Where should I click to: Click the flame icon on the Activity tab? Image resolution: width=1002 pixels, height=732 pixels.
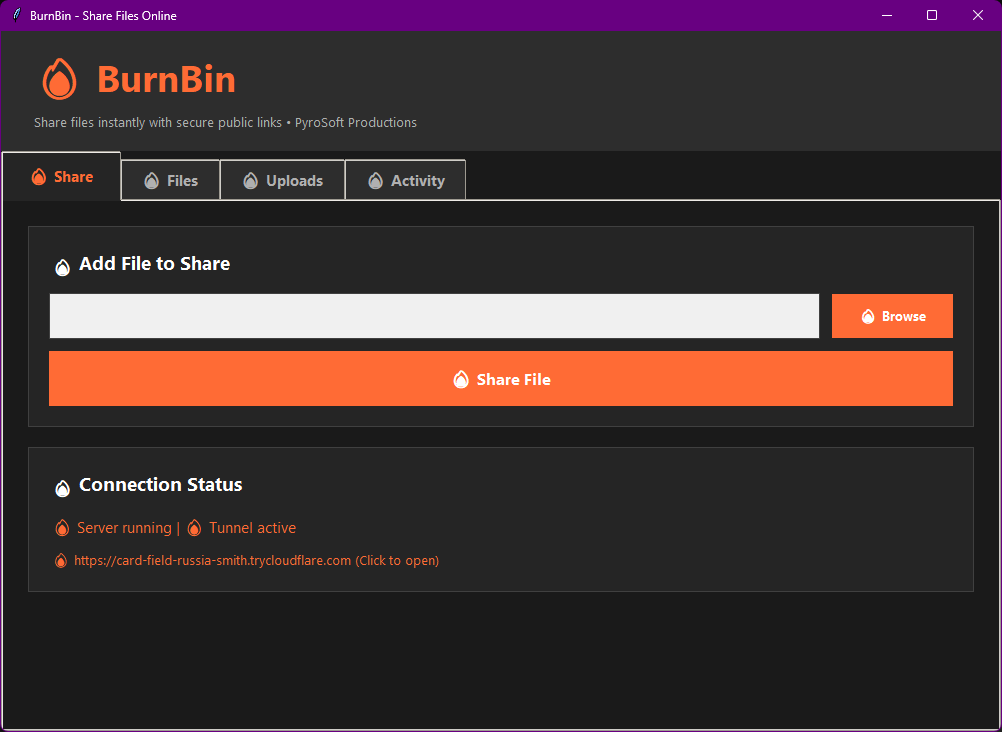(x=376, y=181)
